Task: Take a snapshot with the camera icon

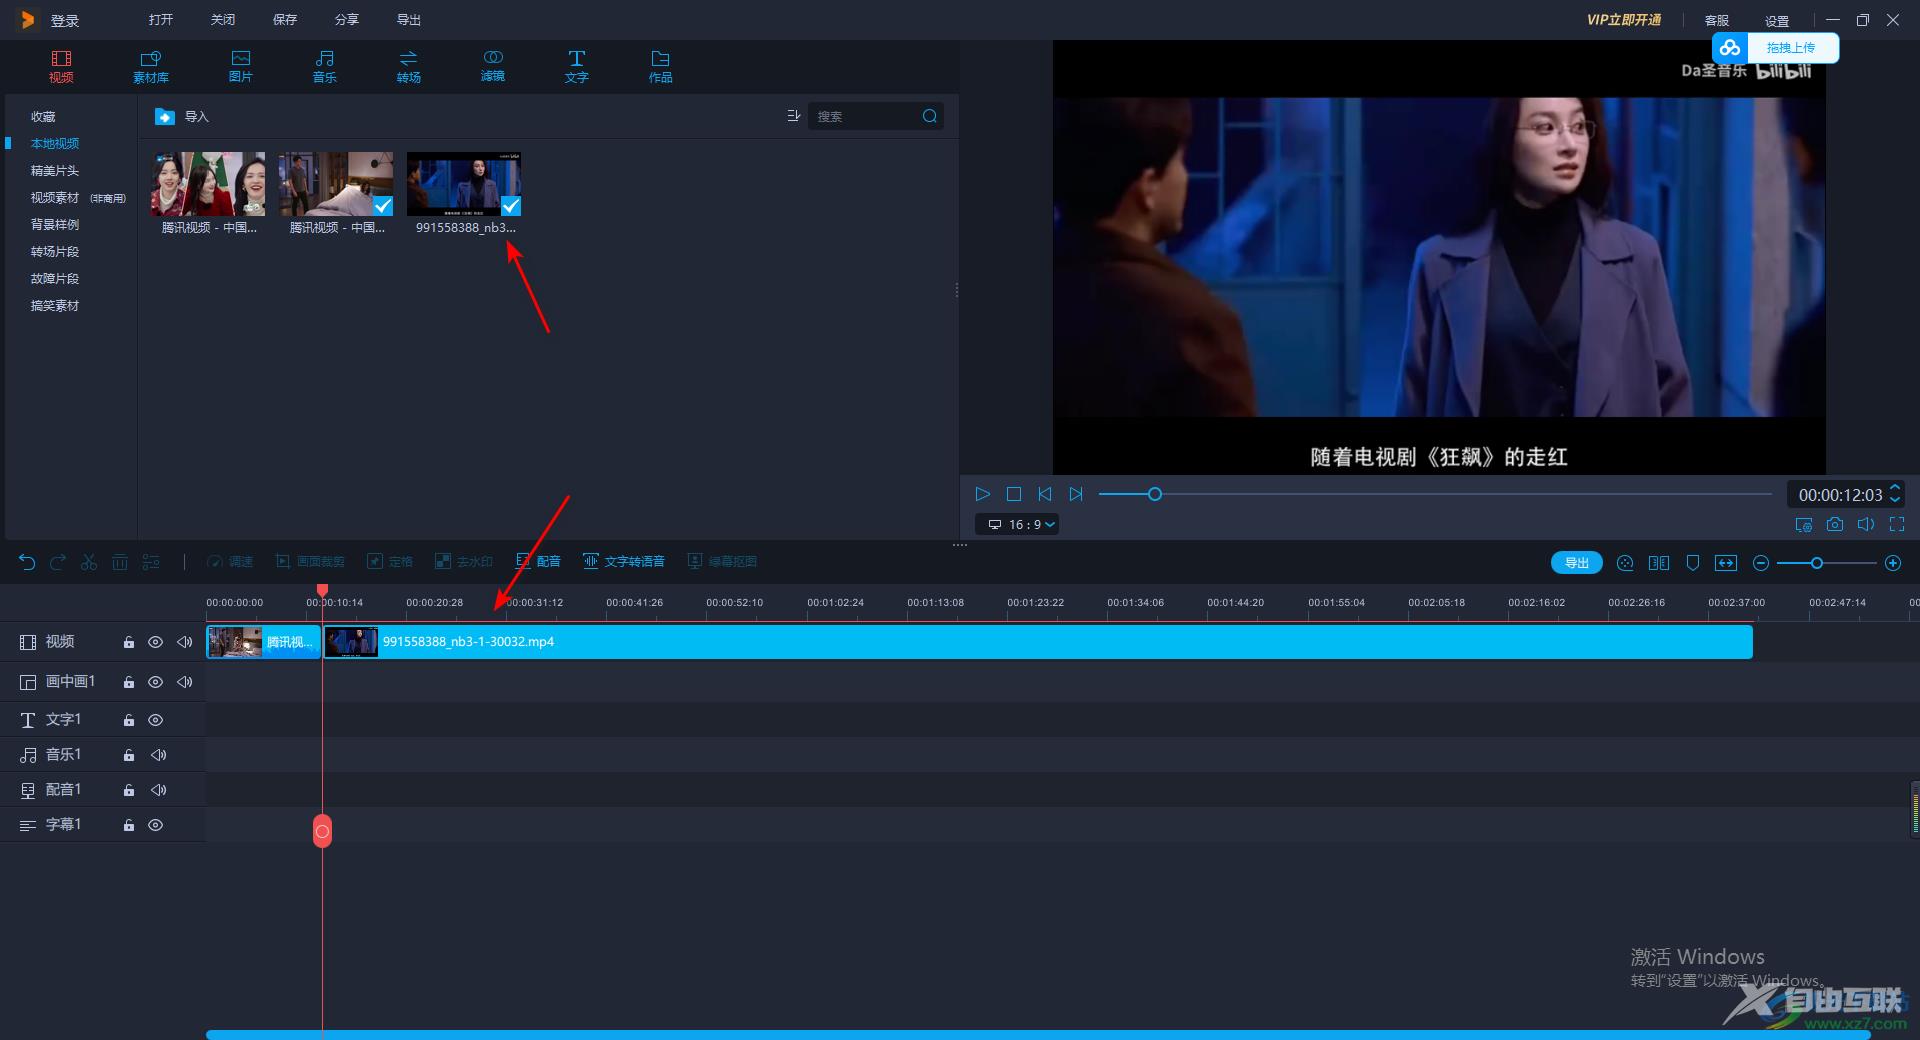Action: click(1834, 524)
